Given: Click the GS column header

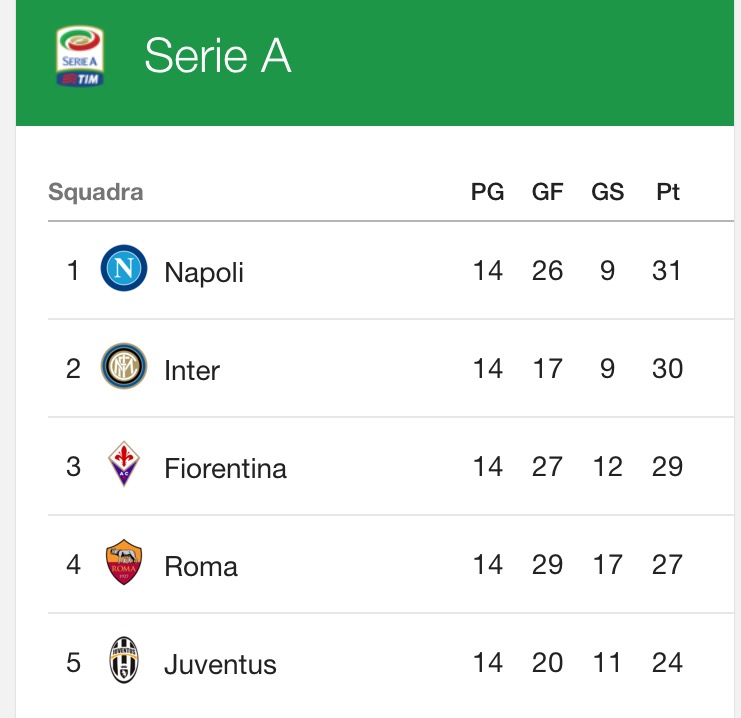Looking at the screenshot, I should point(608,192).
